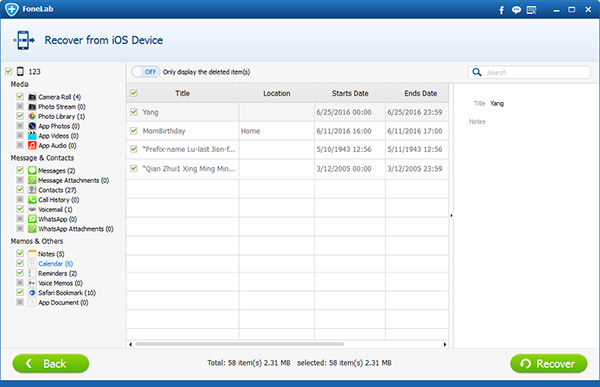
Task: Click the search magnifier icon
Action: point(477,72)
